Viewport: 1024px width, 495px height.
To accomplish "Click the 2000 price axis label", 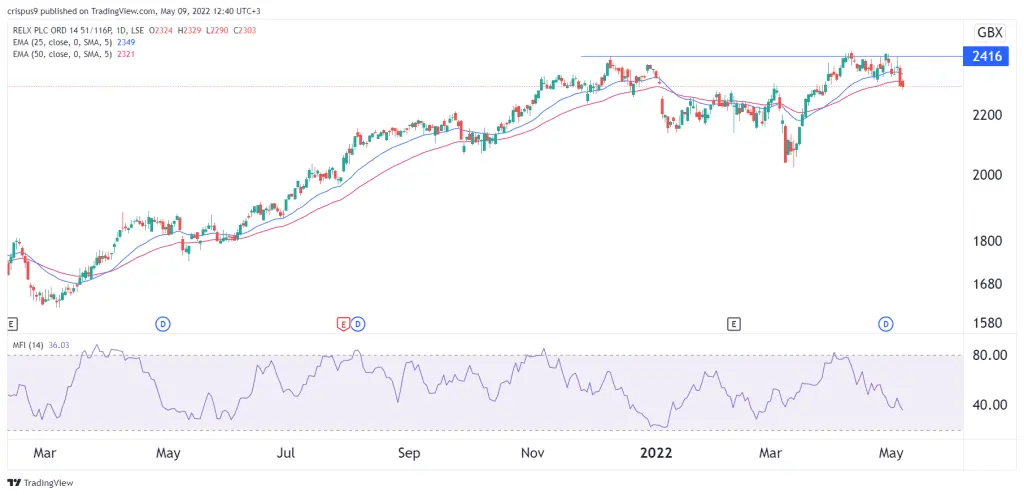I will [x=986, y=175].
